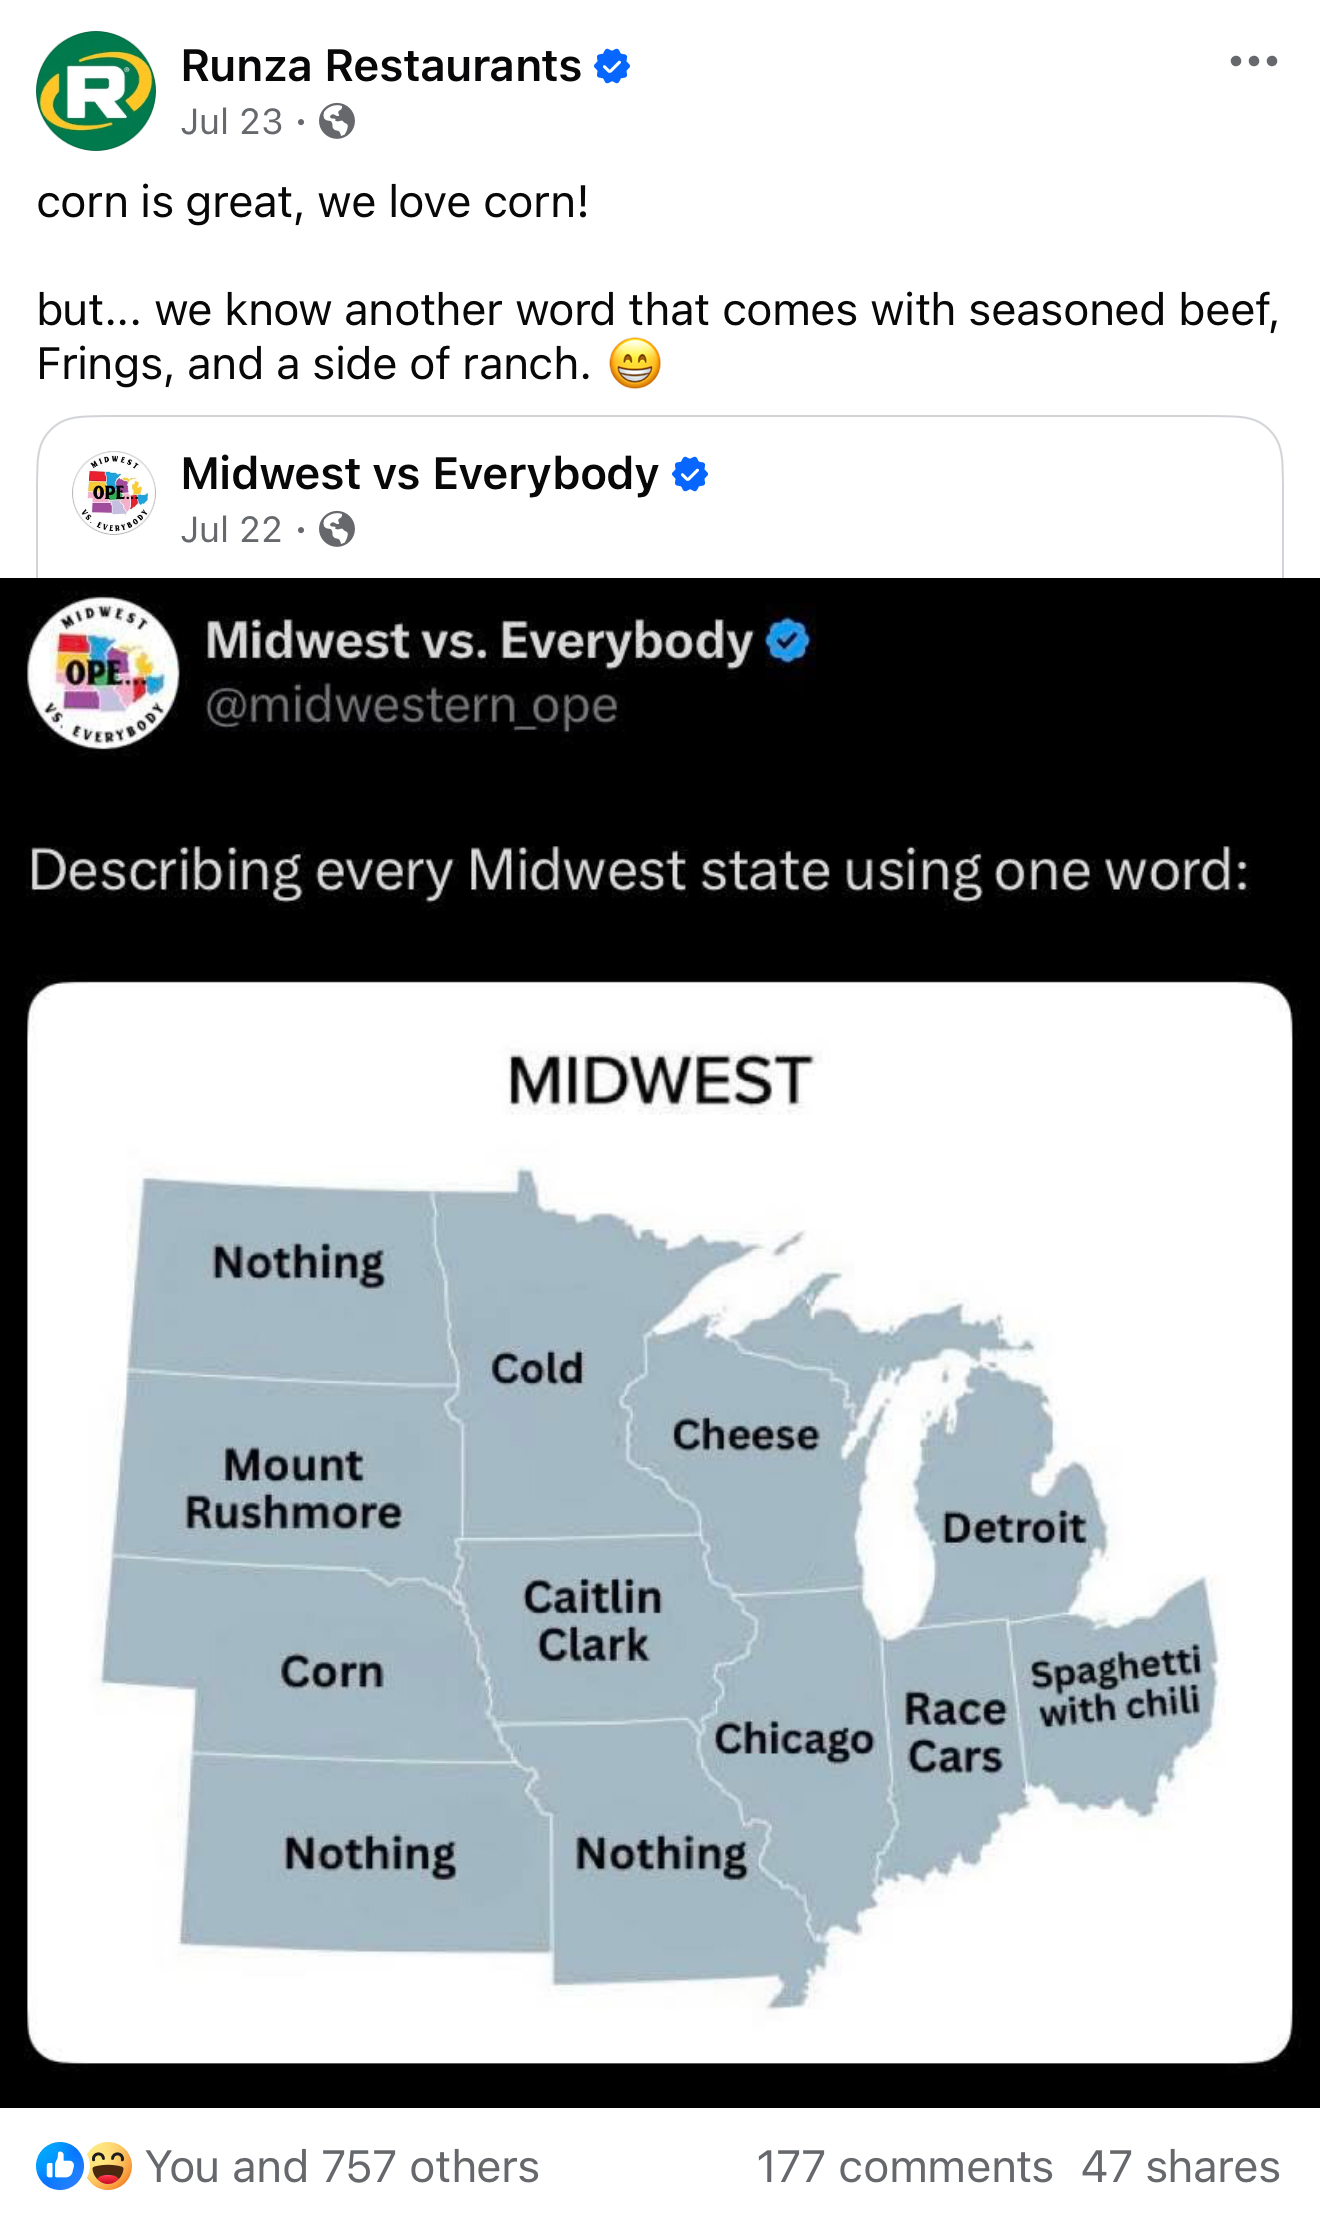Tap Runza's blue verified badge
This screenshot has width=1320, height=2220.
612,66
